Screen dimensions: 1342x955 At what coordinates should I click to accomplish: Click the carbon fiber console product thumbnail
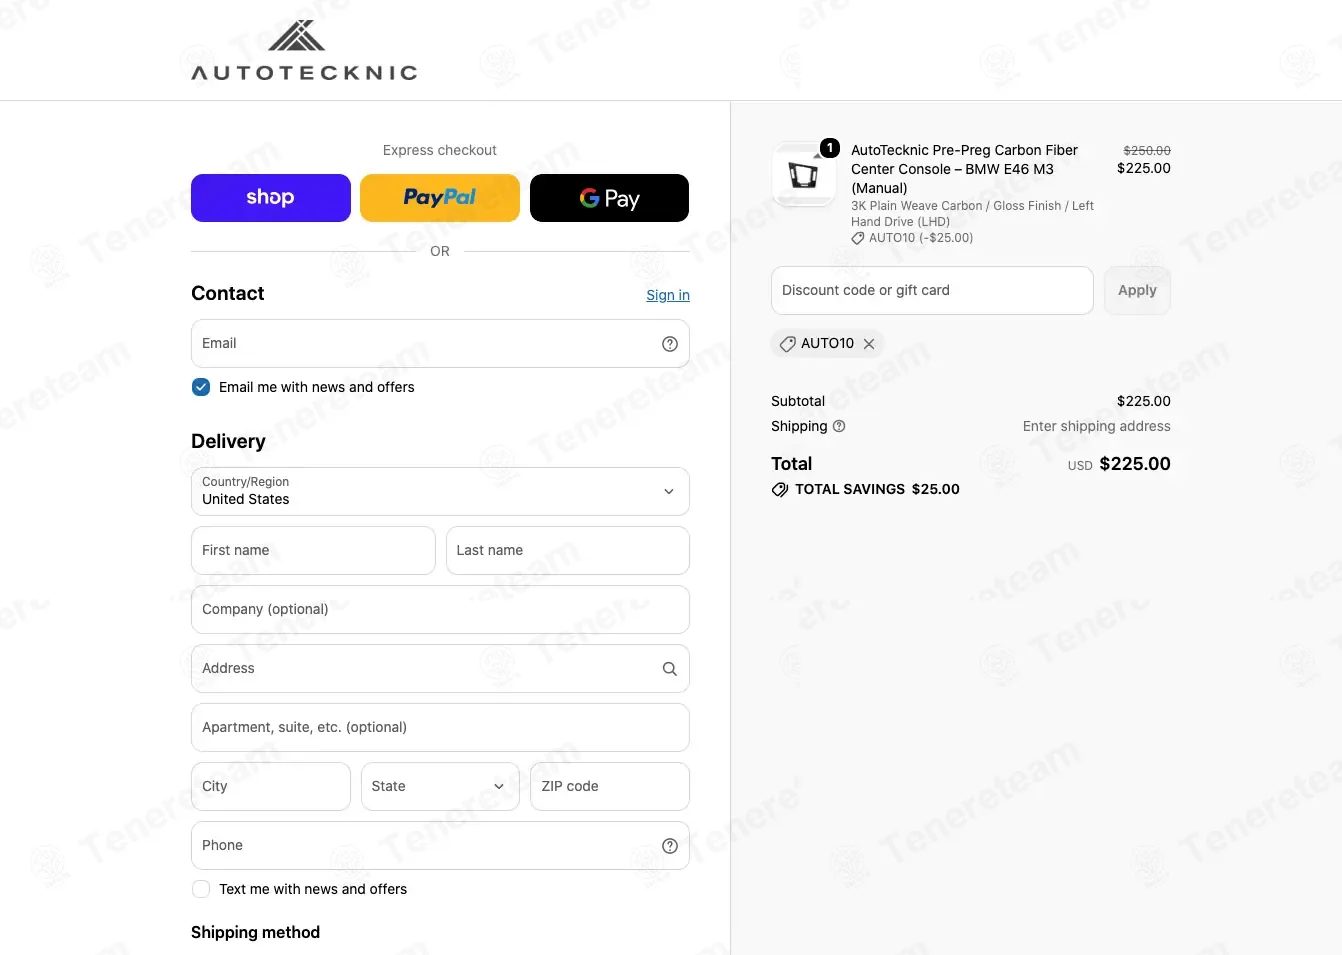803,174
